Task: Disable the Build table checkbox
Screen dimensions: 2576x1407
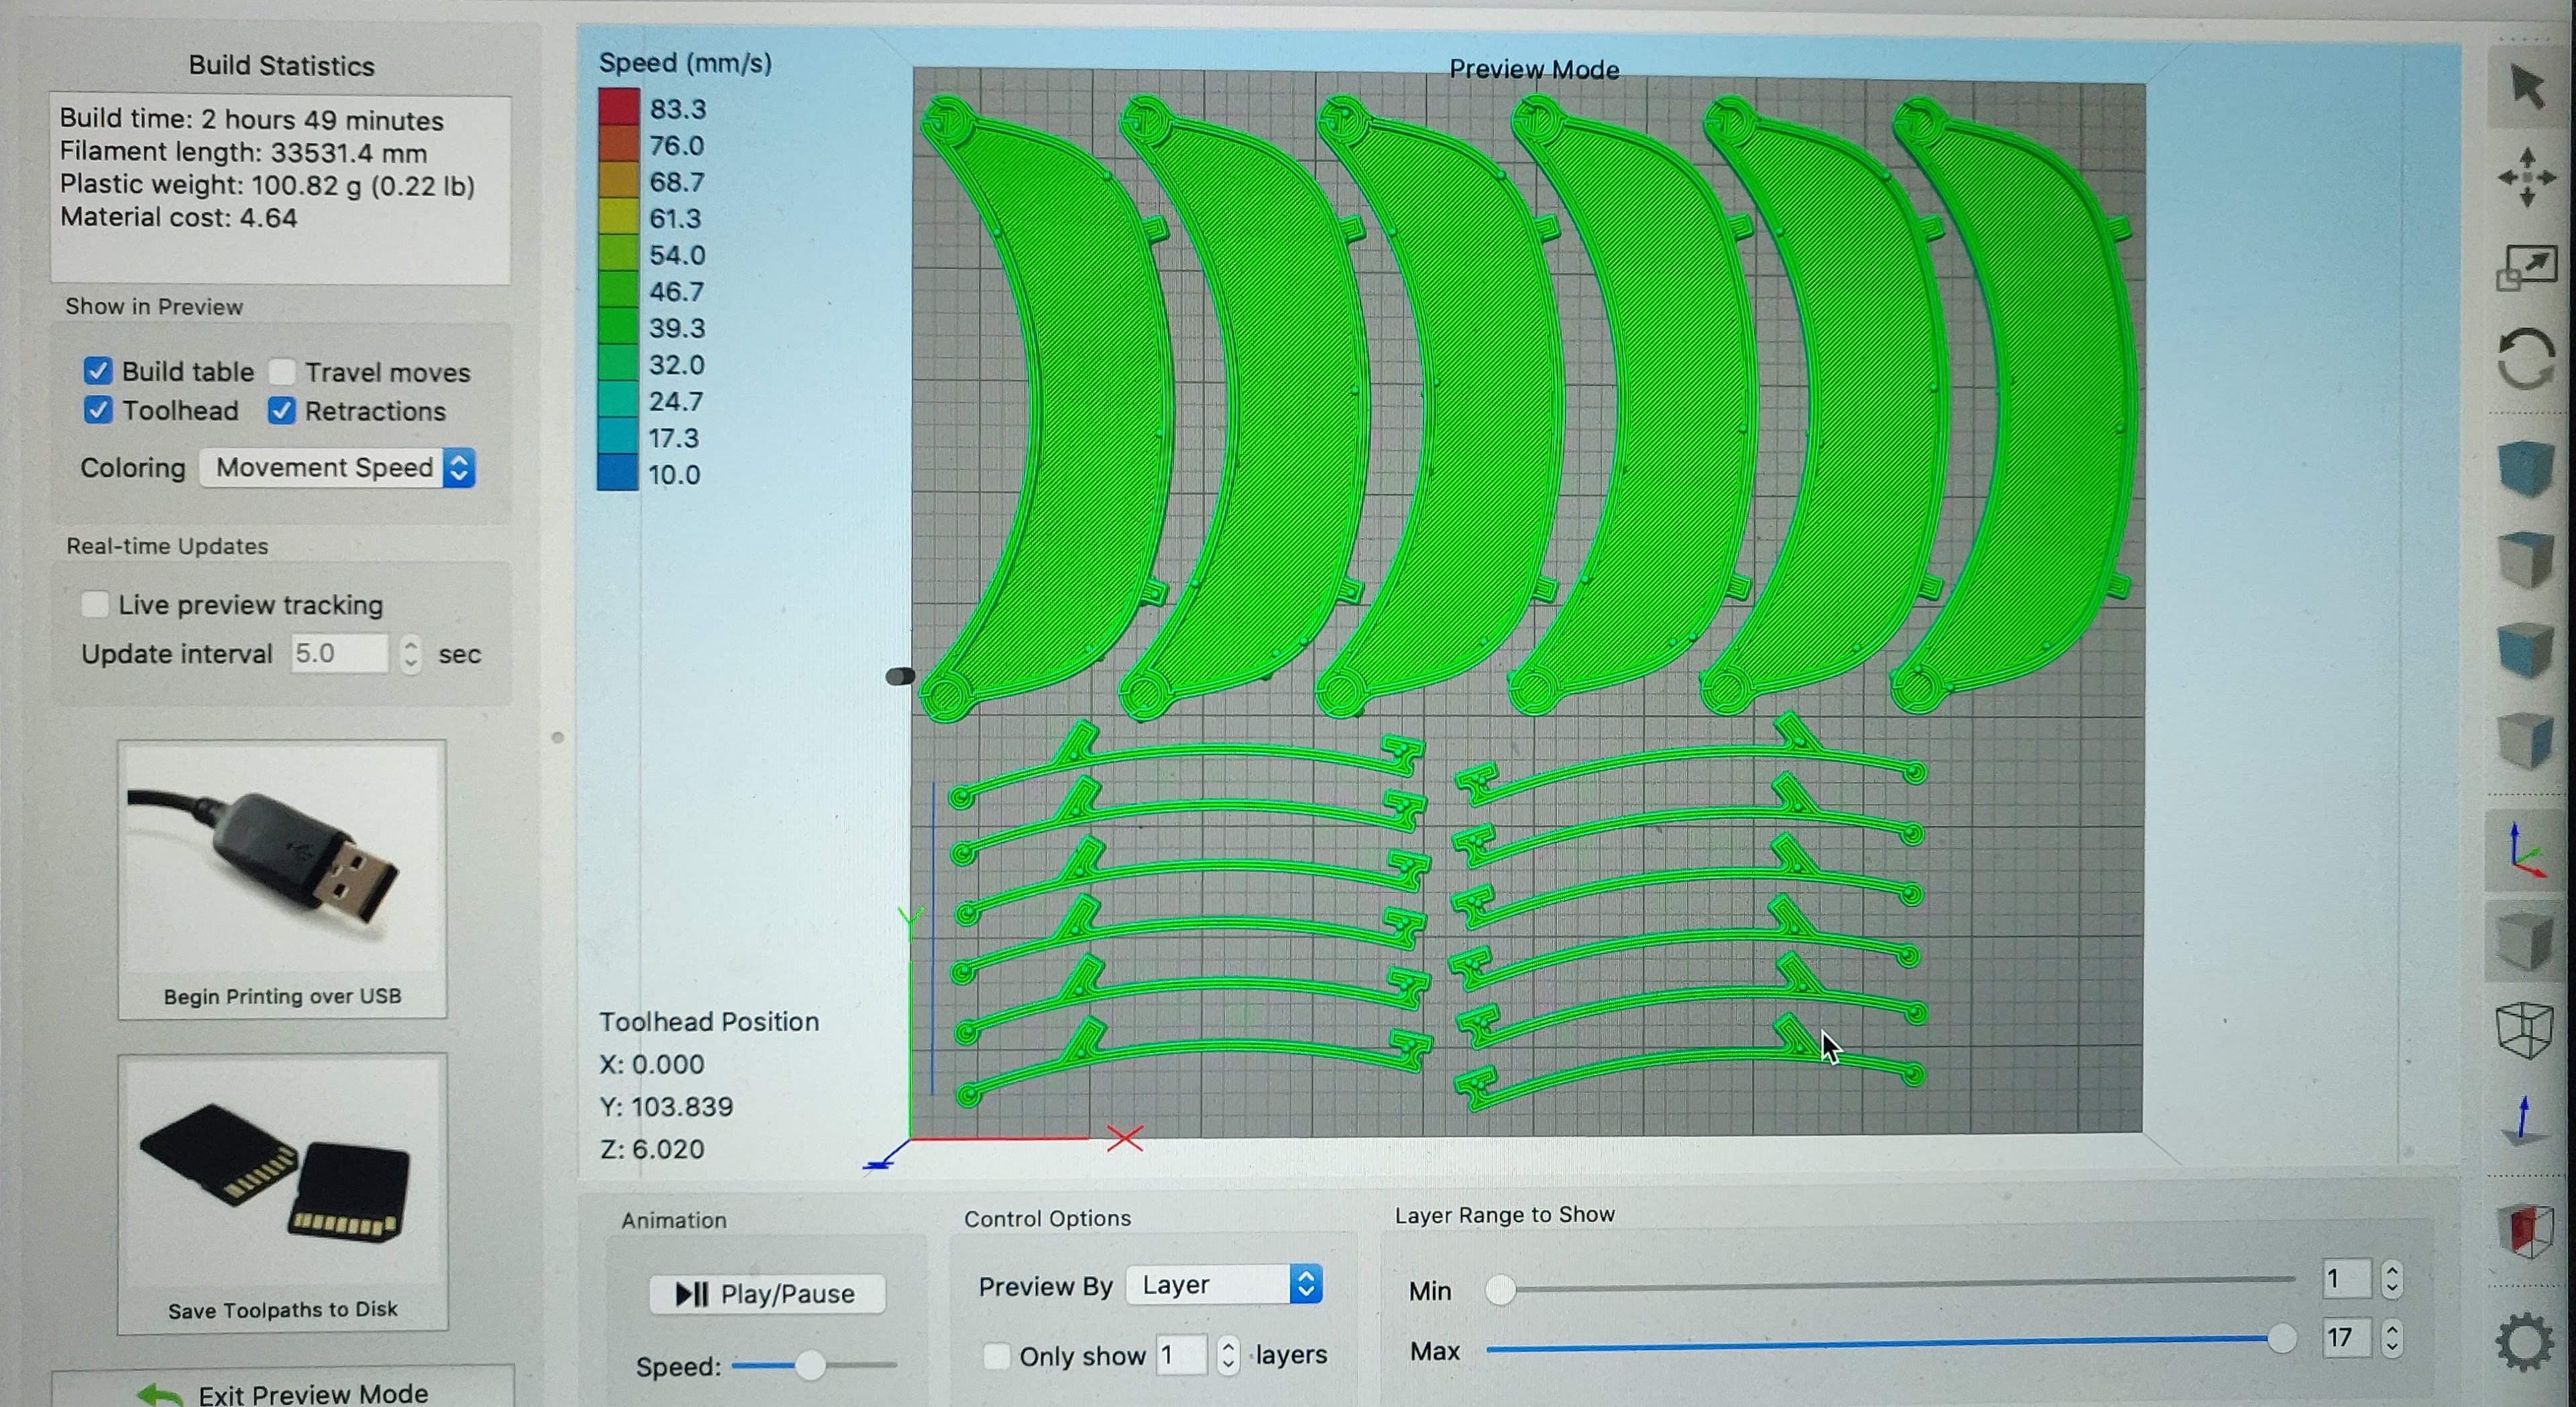Action: tap(98, 372)
